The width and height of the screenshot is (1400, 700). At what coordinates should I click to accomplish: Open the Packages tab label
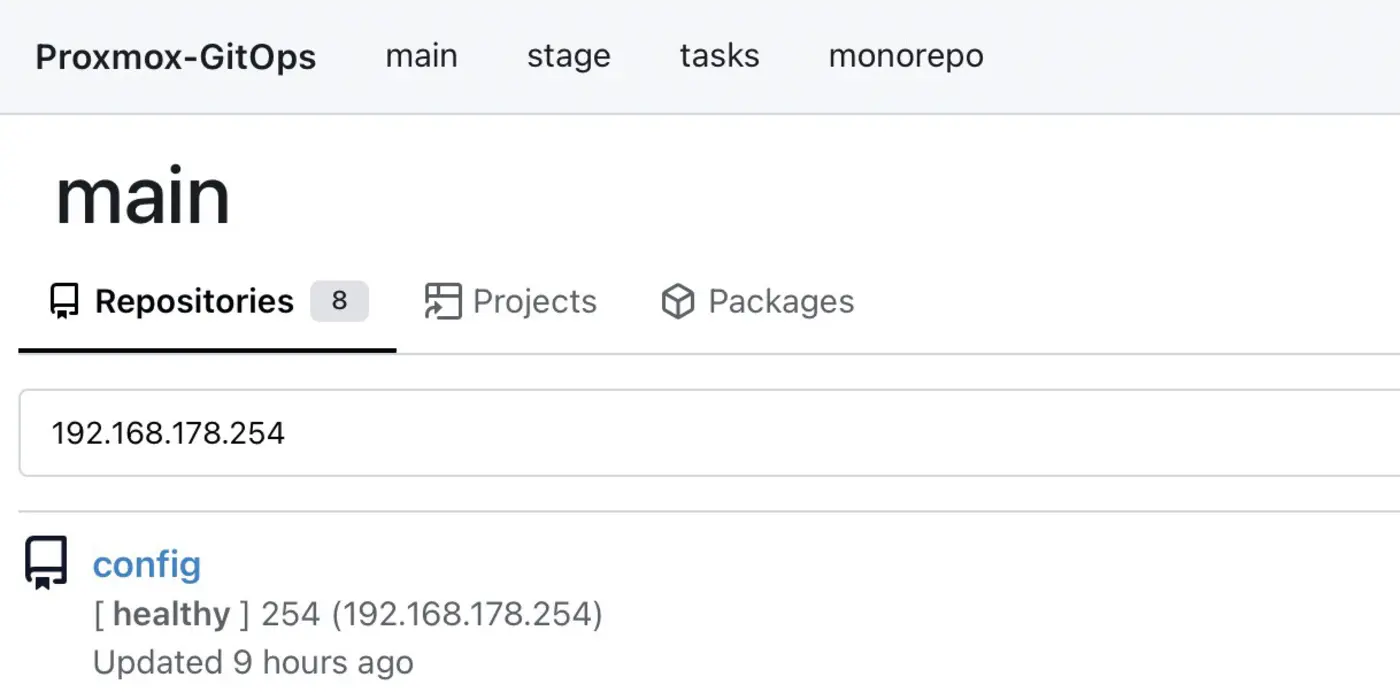tap(781, 301)
